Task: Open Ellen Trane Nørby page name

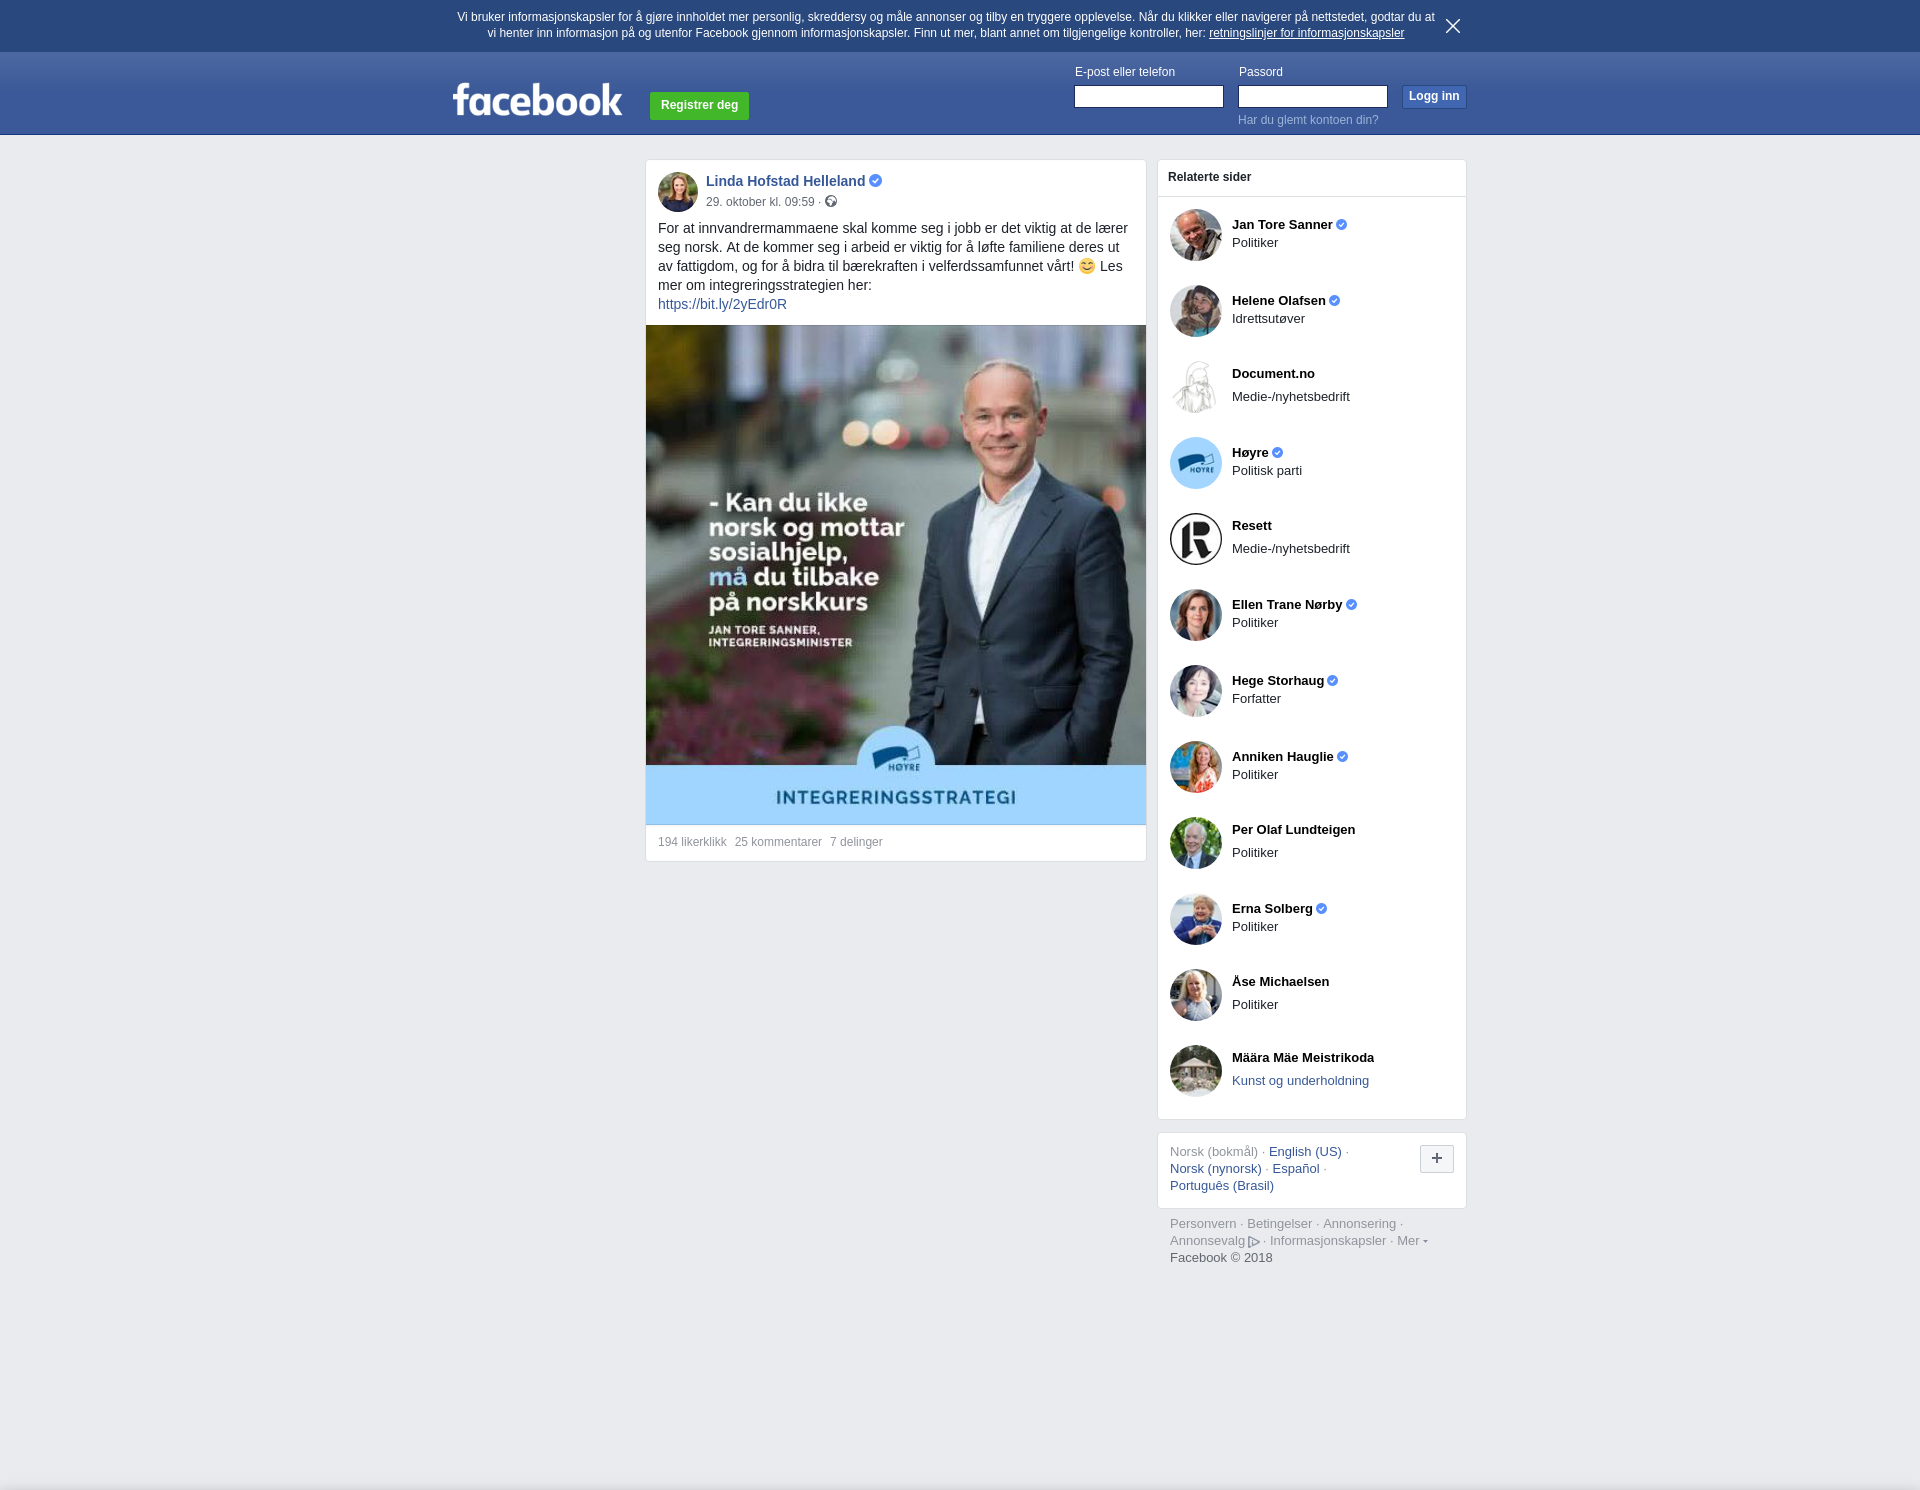Action: coord(1287,605)
